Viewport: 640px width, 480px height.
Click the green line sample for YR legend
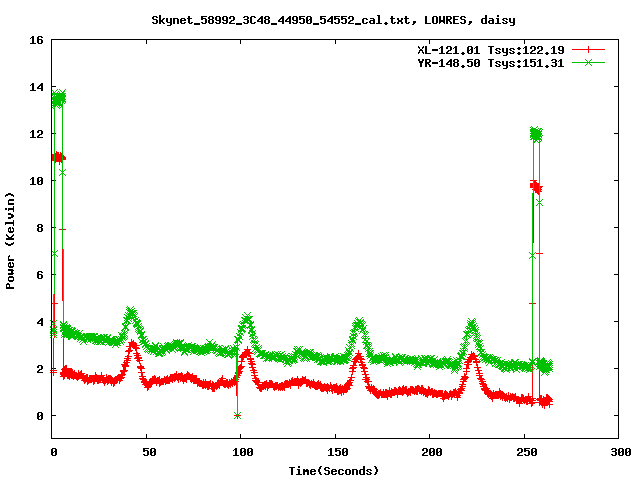pyautogui.click(x=588, y=62)
